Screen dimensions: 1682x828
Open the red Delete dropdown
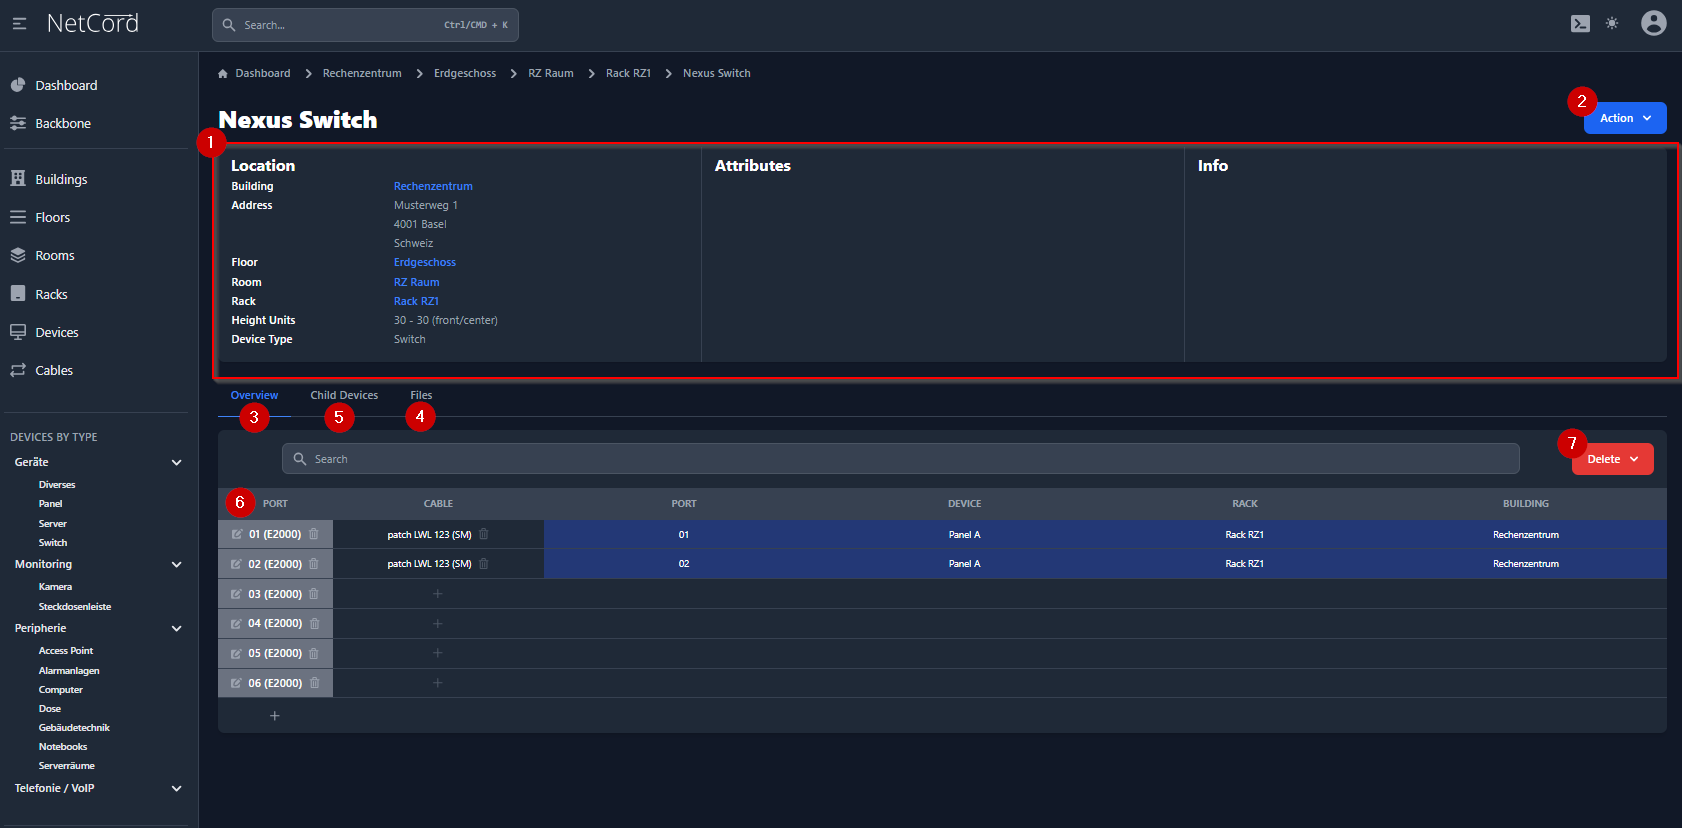tap(1612, 459)
